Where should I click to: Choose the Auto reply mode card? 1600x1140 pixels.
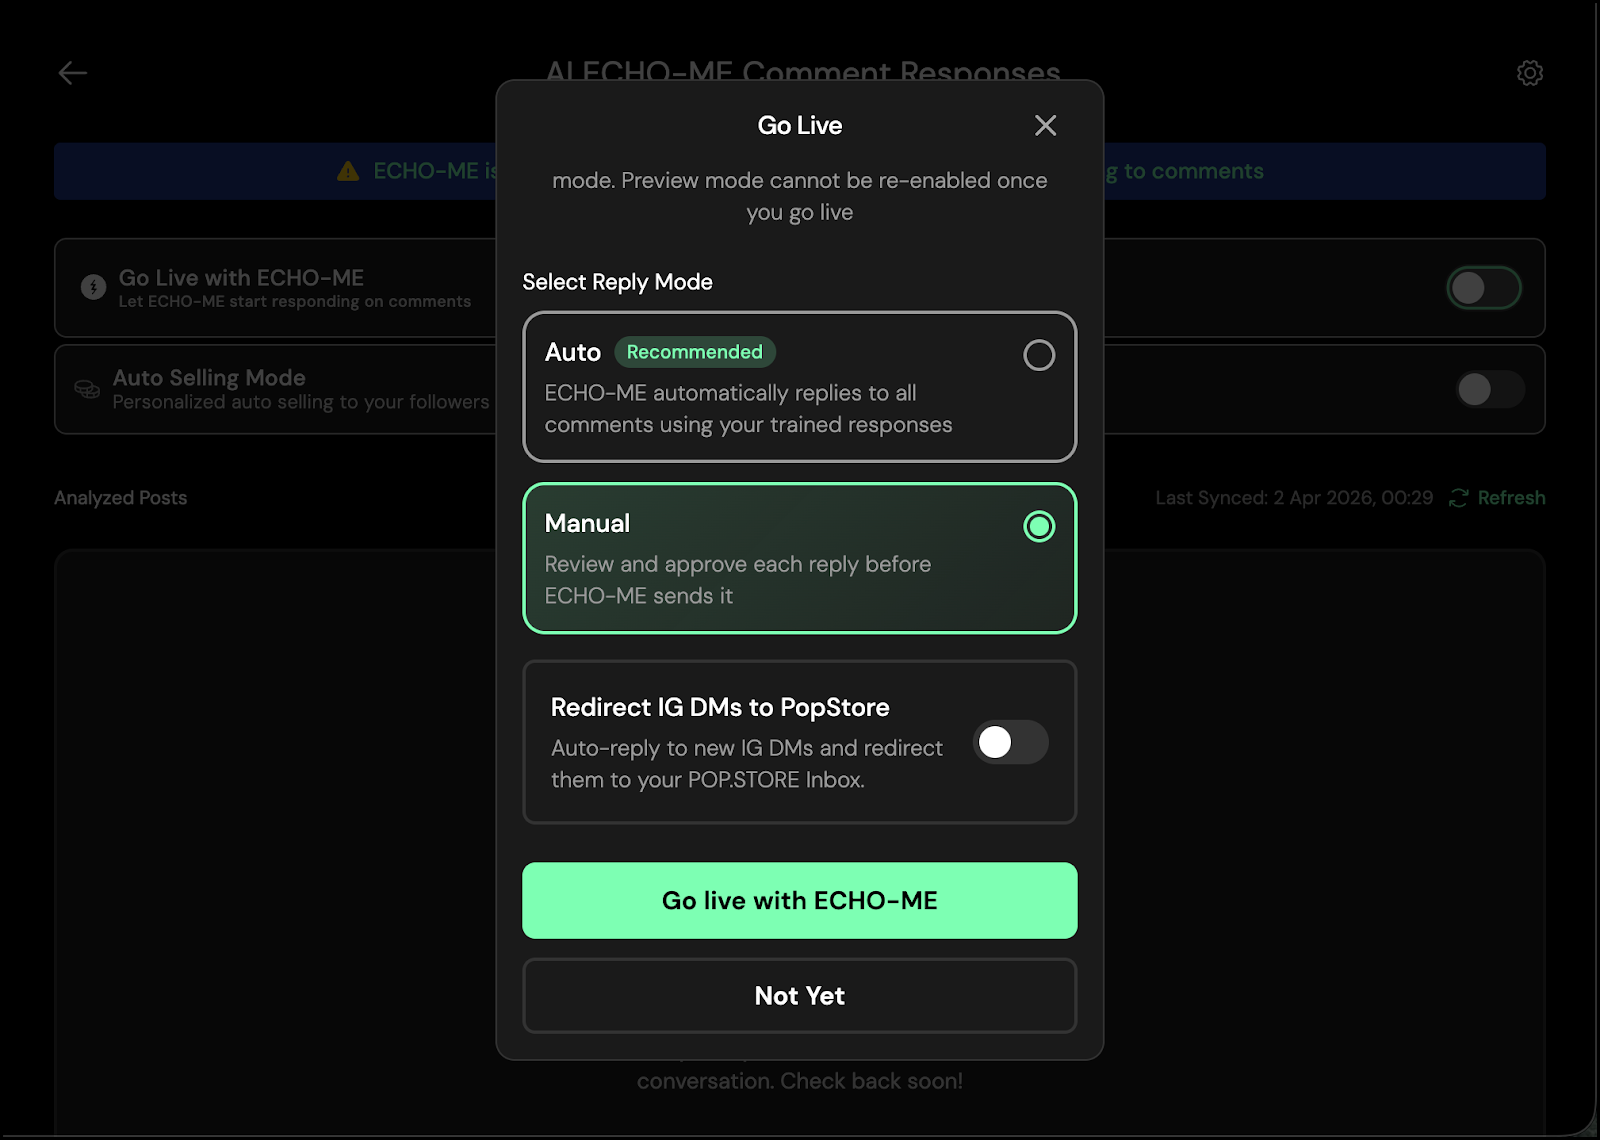point(800,387)
